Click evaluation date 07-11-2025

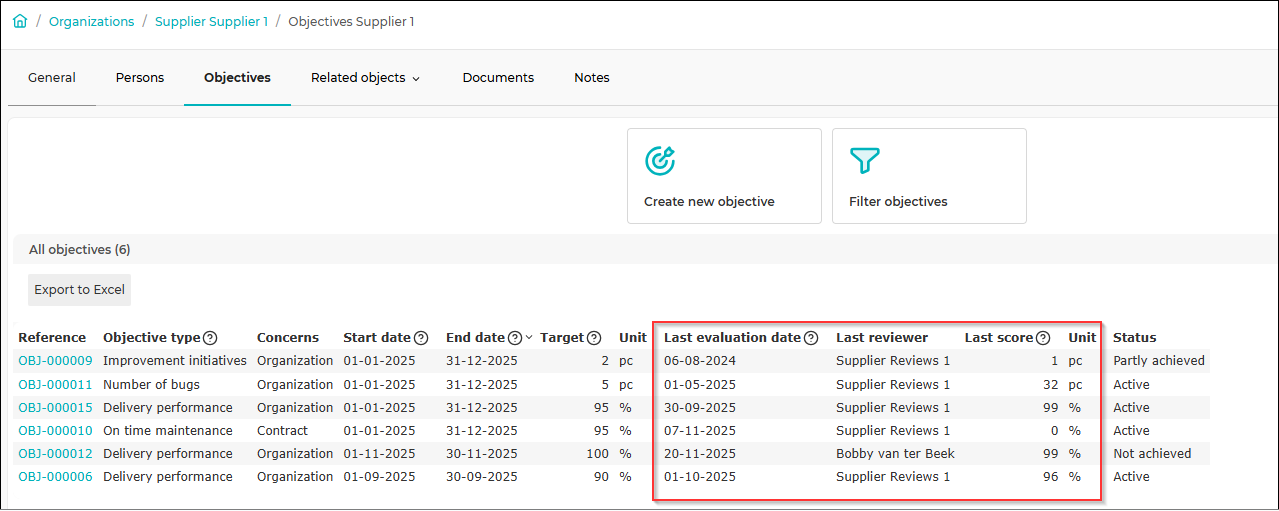(700, 431)
